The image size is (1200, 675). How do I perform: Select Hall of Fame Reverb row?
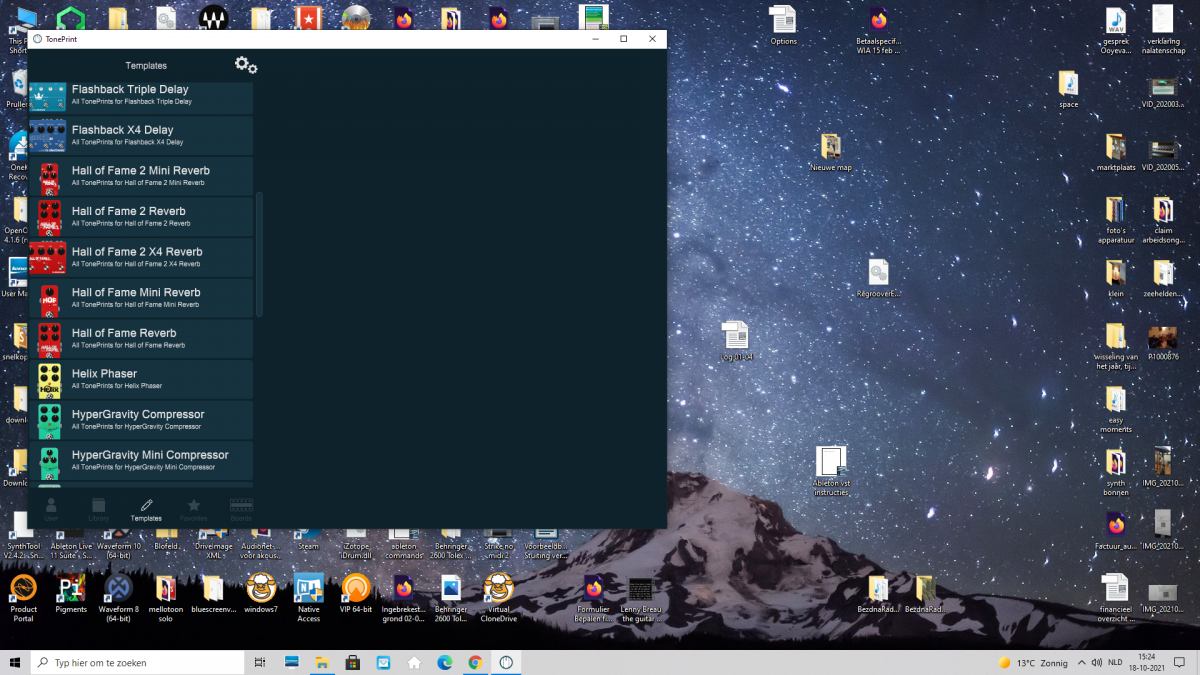pyautogui.click(x=141, y=339)
